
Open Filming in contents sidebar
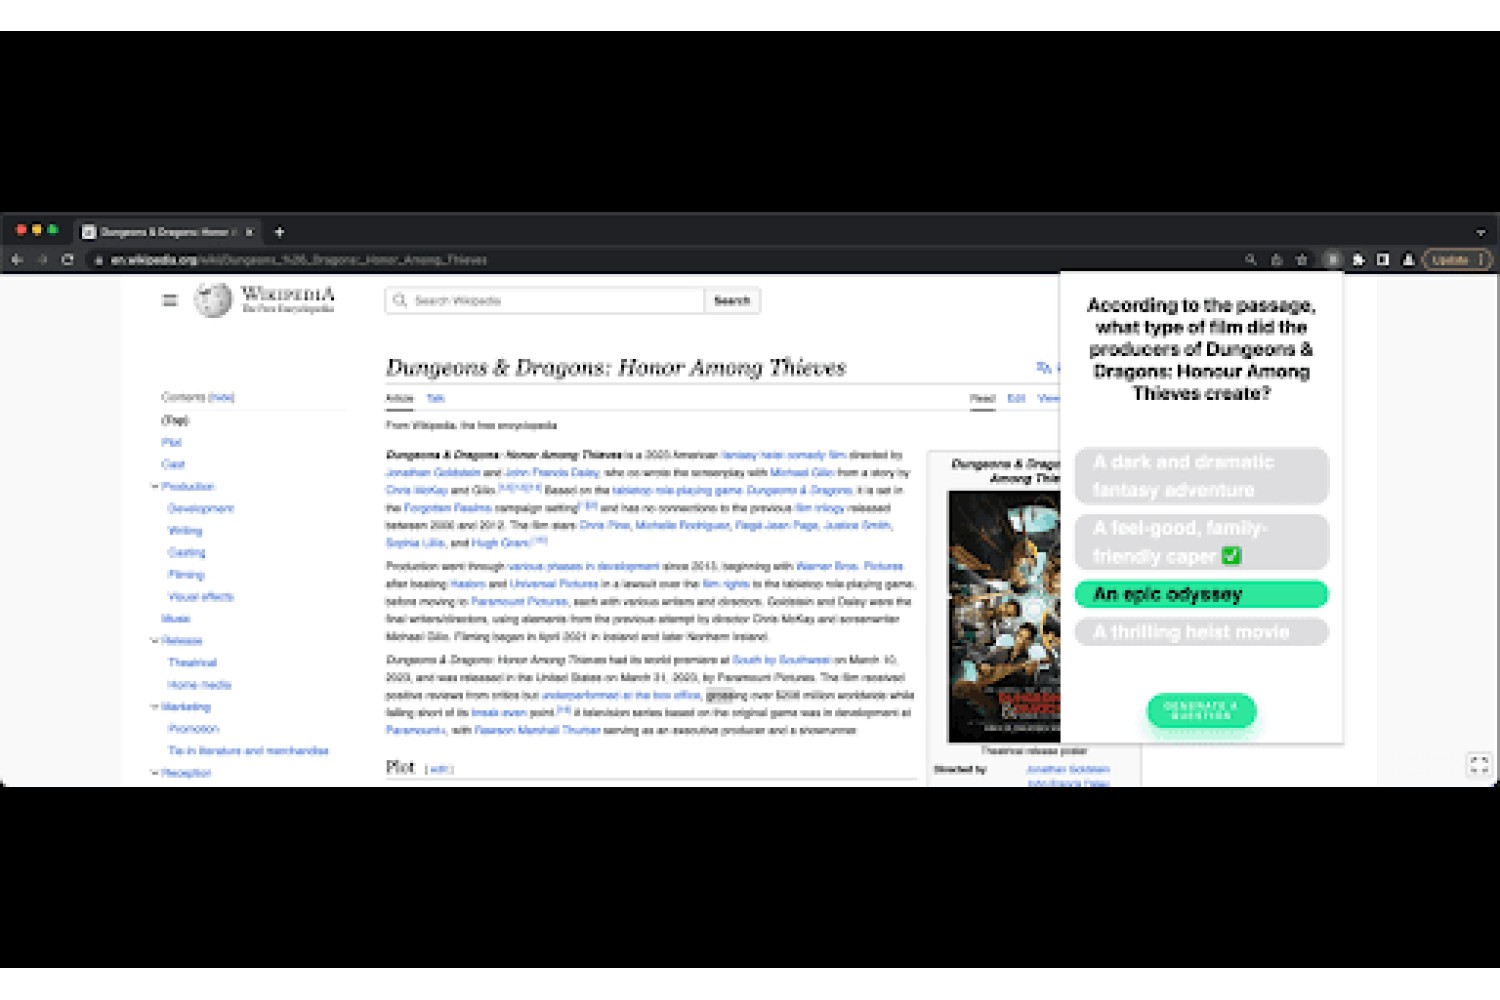click(x=186, y=574)
